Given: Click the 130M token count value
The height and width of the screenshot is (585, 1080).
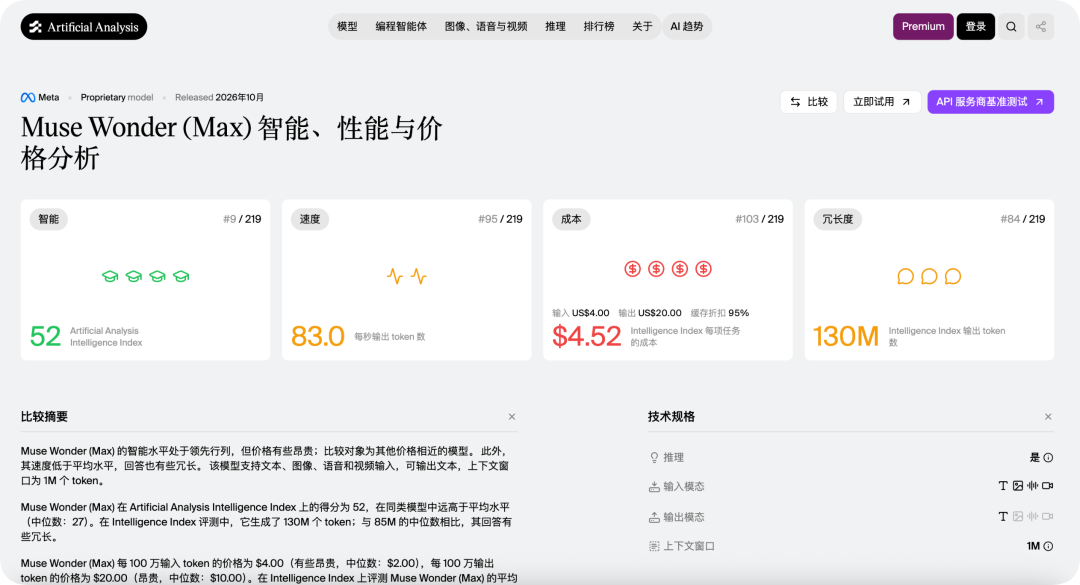Looking at the screenshot, I should pos(847,336).
